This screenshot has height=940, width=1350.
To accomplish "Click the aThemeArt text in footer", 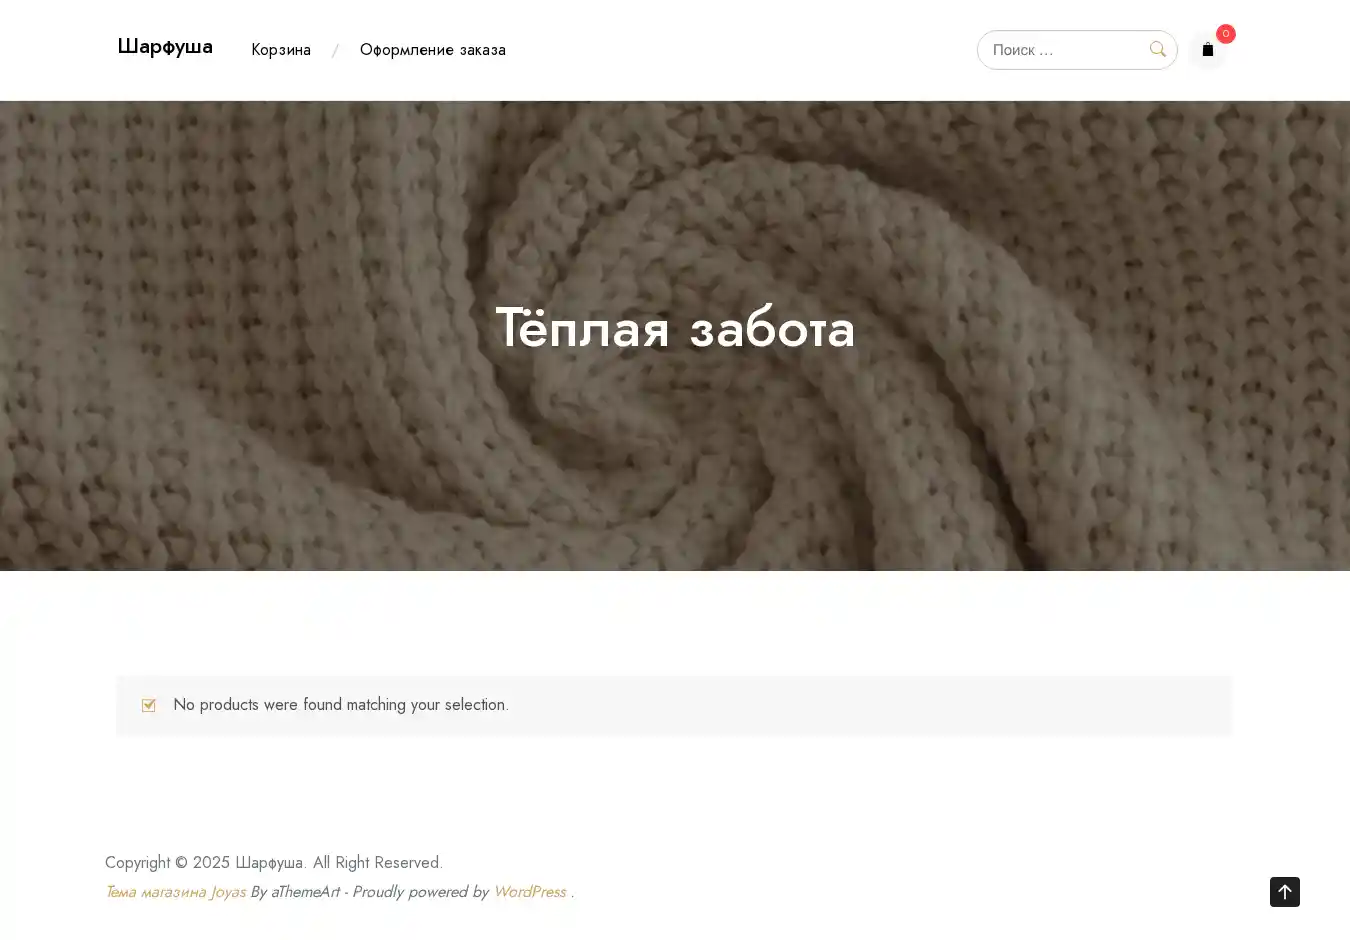I will click(x=305, y=892).
